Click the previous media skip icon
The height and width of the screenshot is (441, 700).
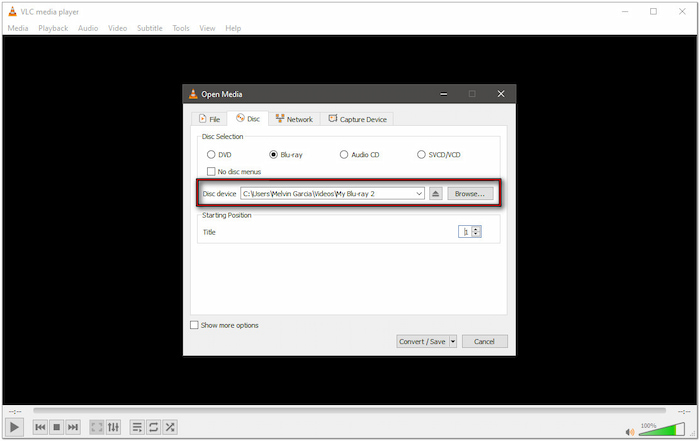40,427
